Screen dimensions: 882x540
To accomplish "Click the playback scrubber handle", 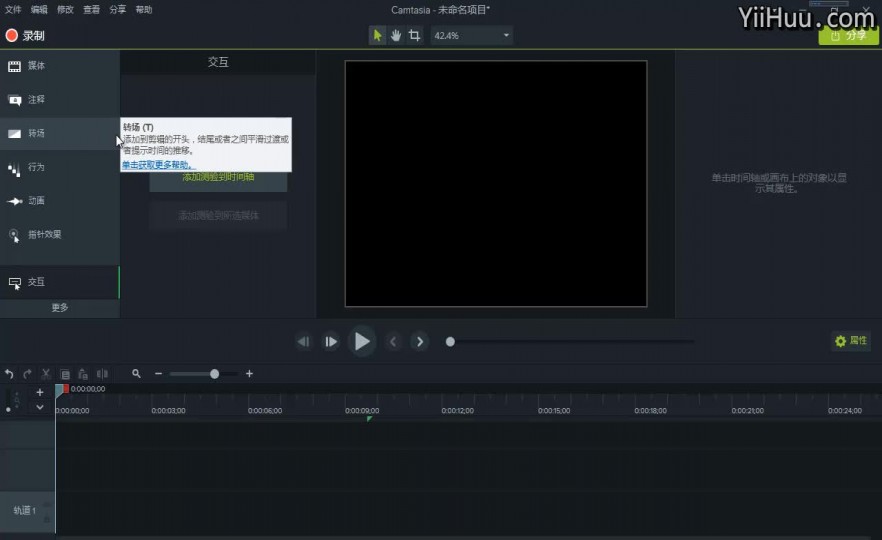I will (450, 341).
